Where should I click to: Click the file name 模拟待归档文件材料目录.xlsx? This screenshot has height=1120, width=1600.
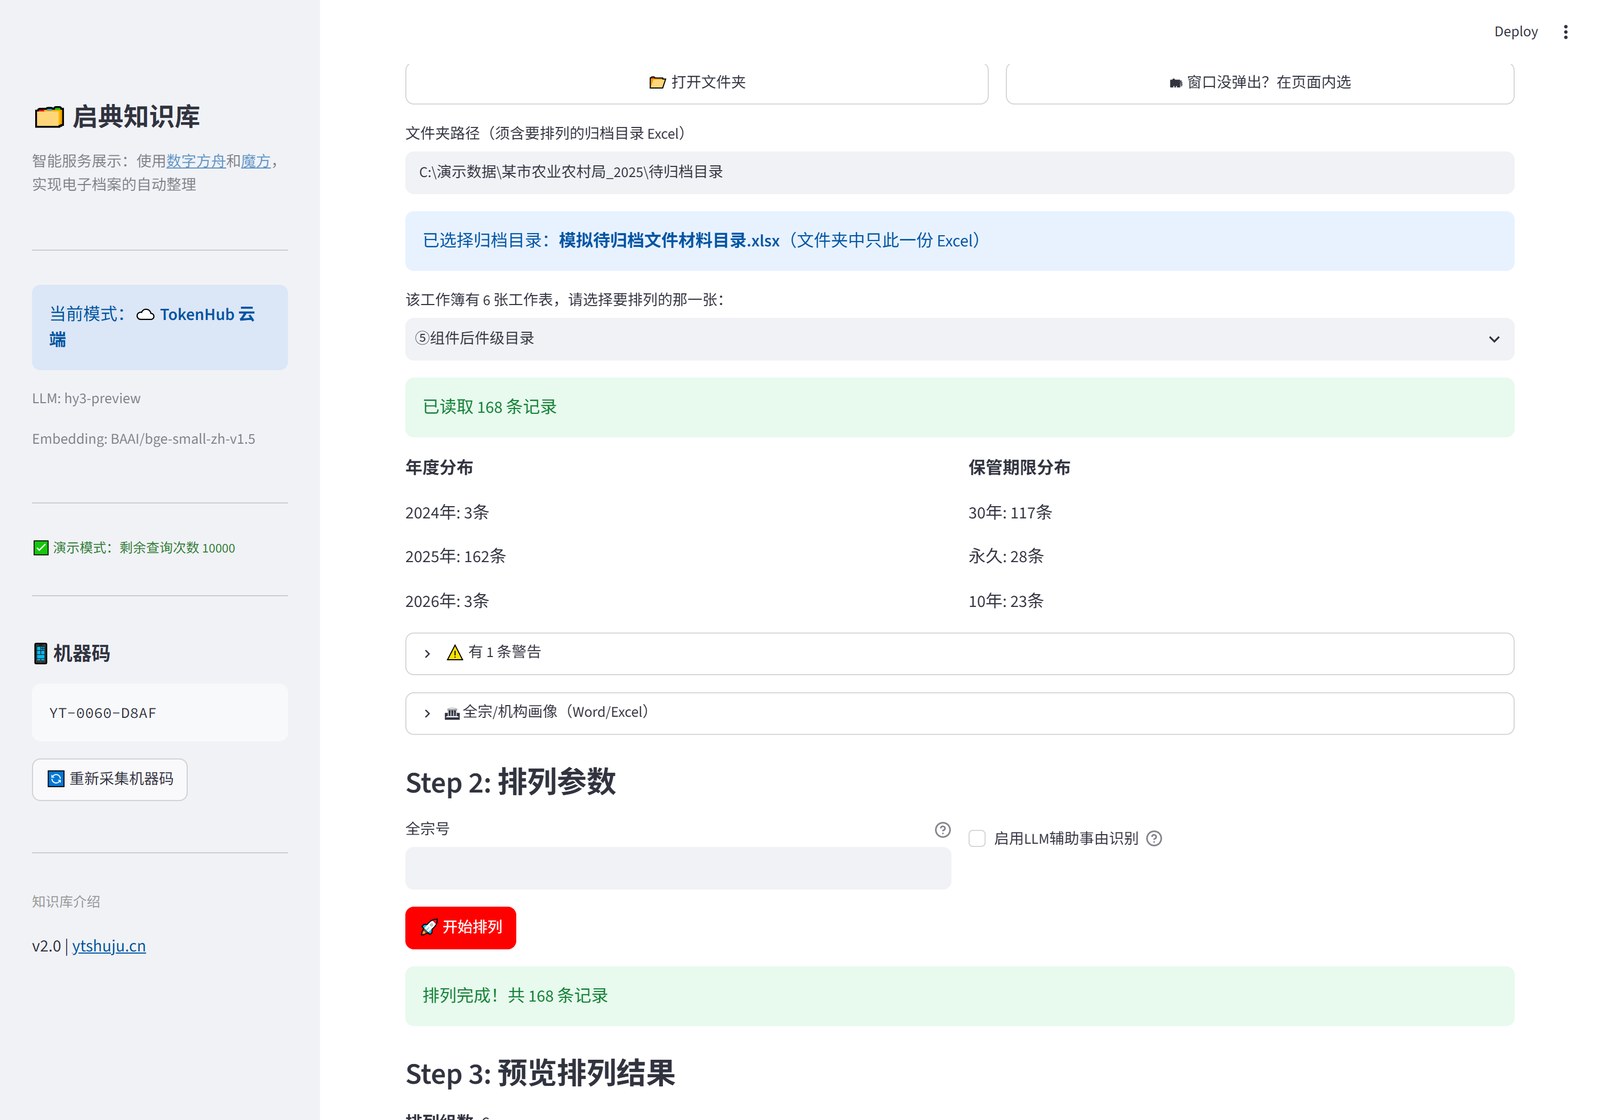coord(669,241)
